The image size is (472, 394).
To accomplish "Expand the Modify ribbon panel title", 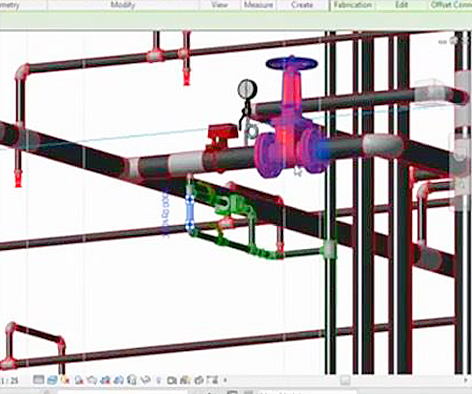I will [123, 5].
